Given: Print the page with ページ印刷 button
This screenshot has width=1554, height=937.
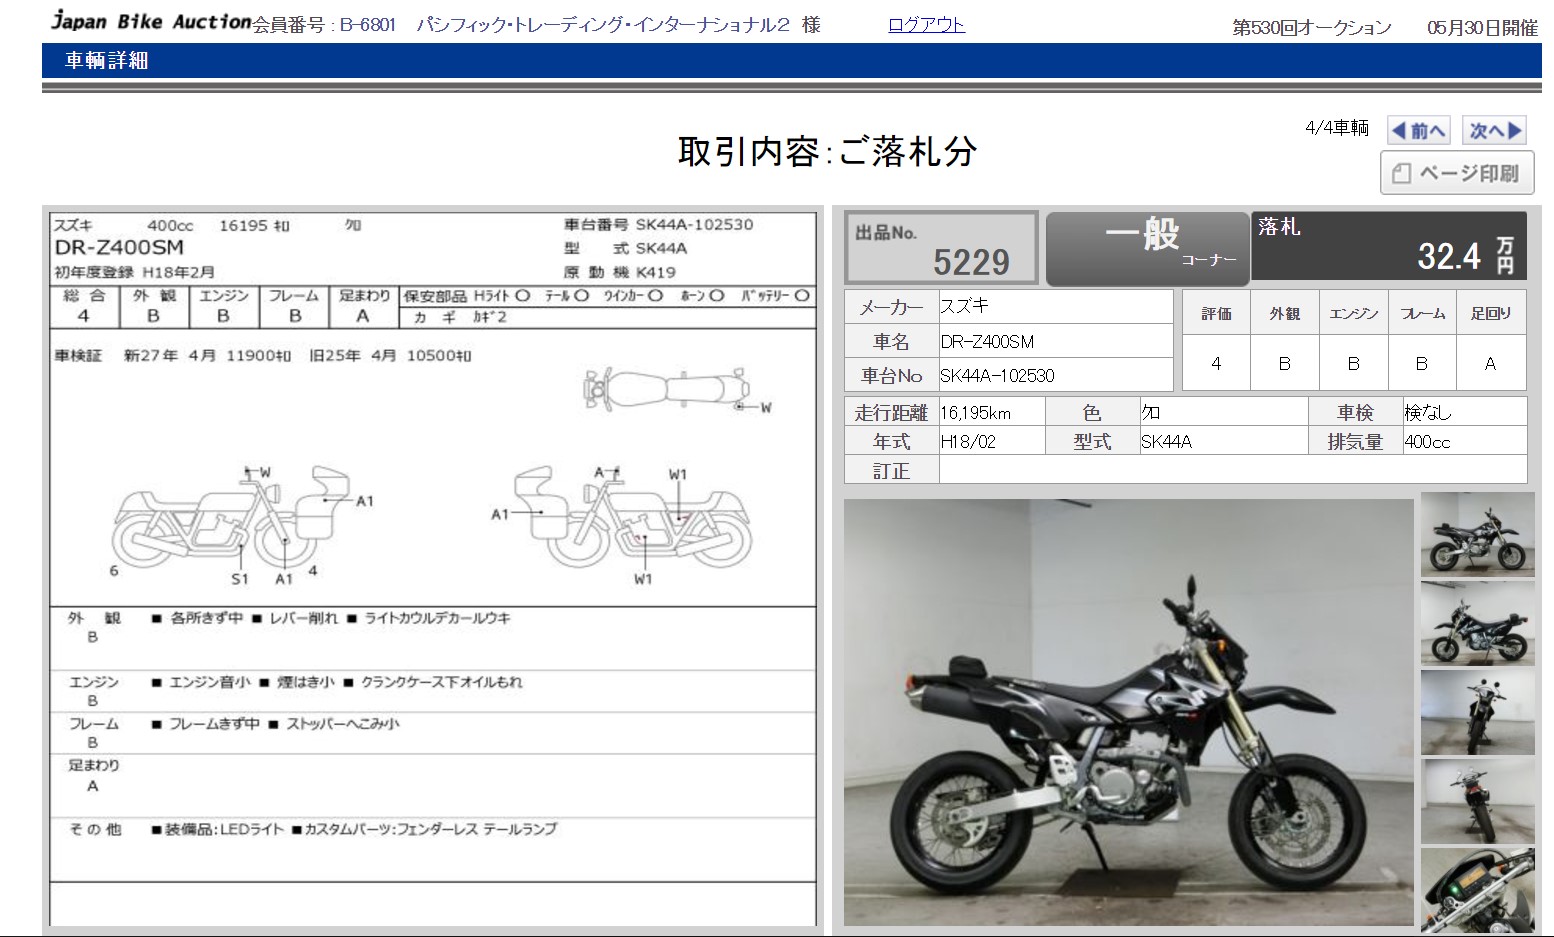Looking at the screenshot, I should point(1457,173).
